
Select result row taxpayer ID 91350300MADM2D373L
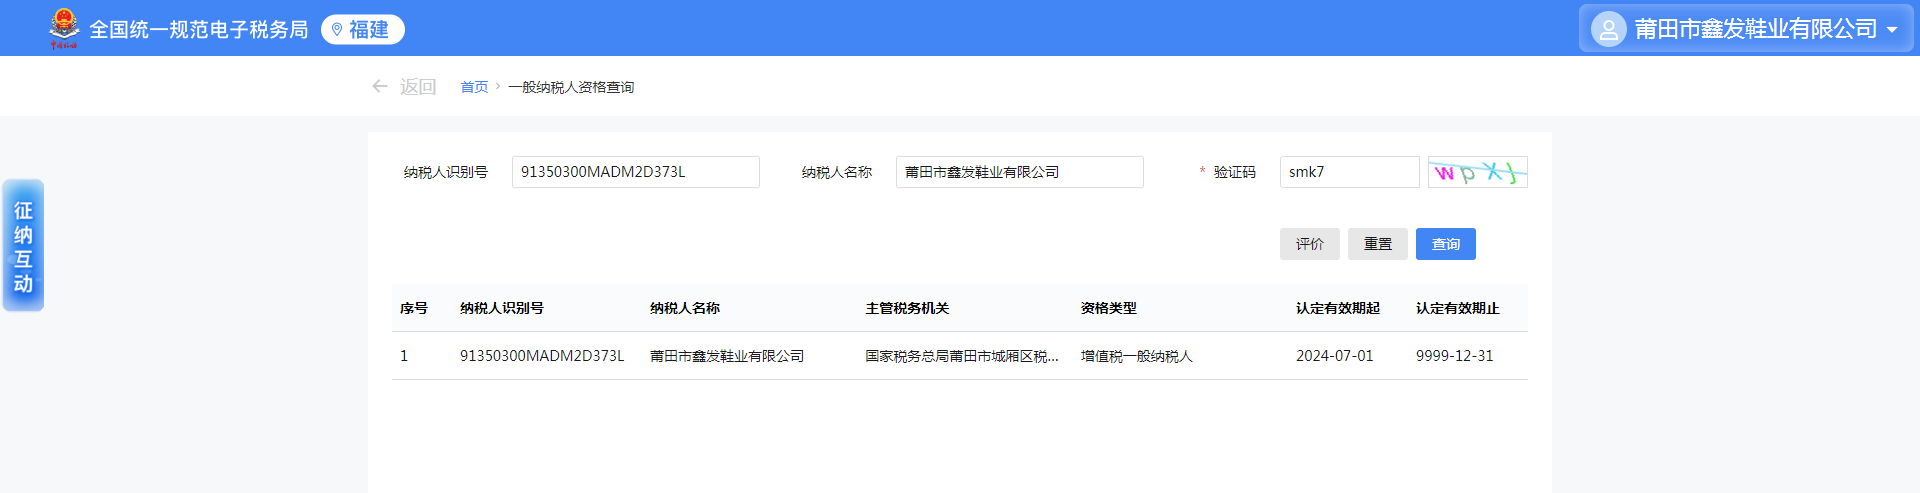tap(541, 356)
